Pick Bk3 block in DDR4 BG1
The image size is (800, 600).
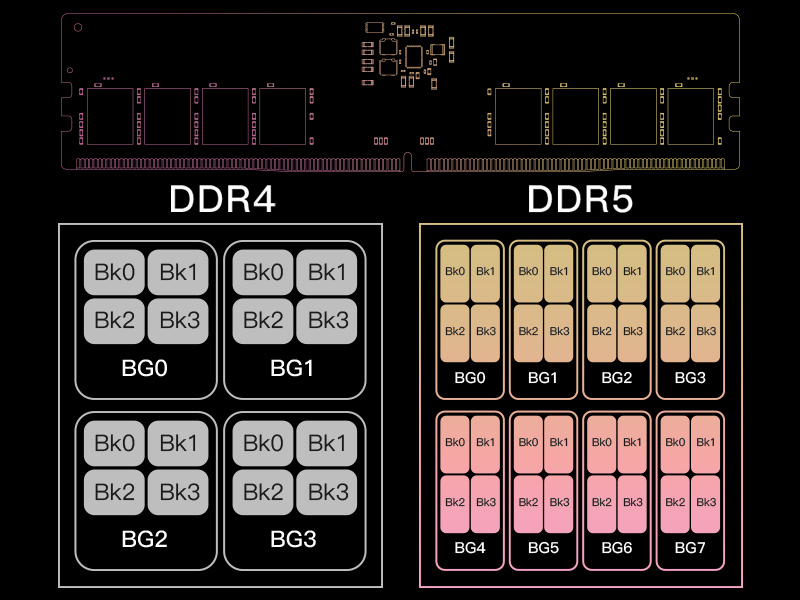coord(327,321)
